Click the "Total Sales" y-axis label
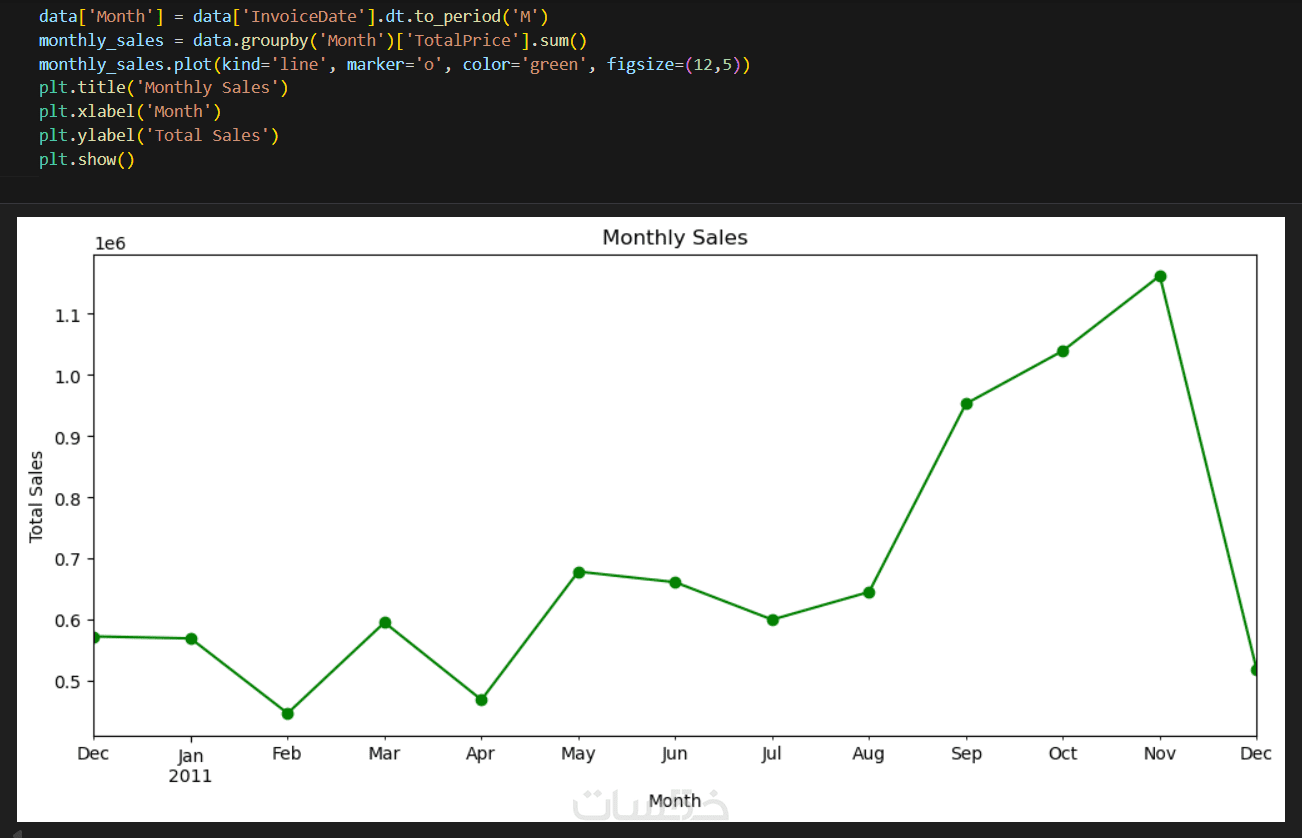Screen dimensions: 1302x838 pyautogui.click(x=37, y=497)
